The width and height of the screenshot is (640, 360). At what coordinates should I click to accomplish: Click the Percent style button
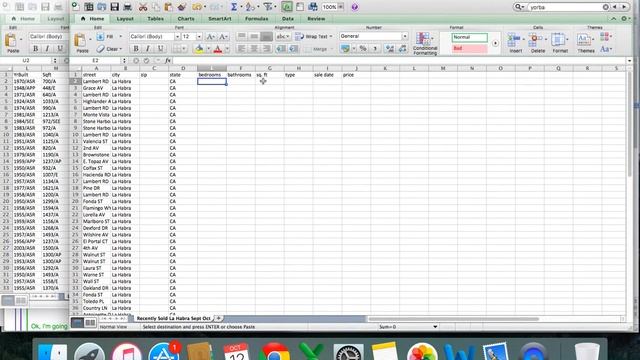tap(363, 49)
